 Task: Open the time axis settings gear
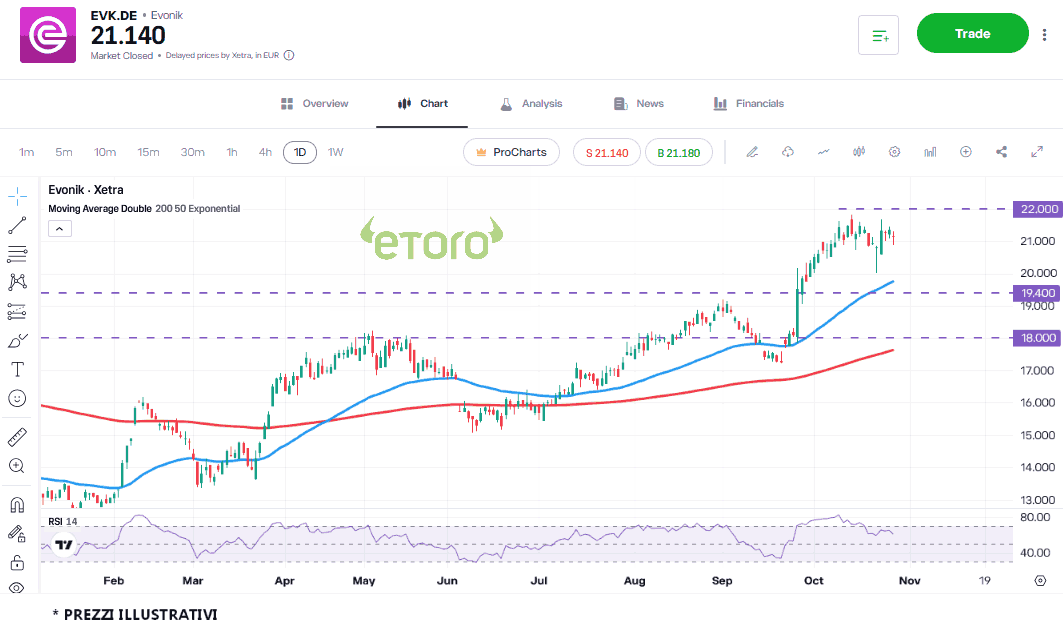(x=1040, y=581)
